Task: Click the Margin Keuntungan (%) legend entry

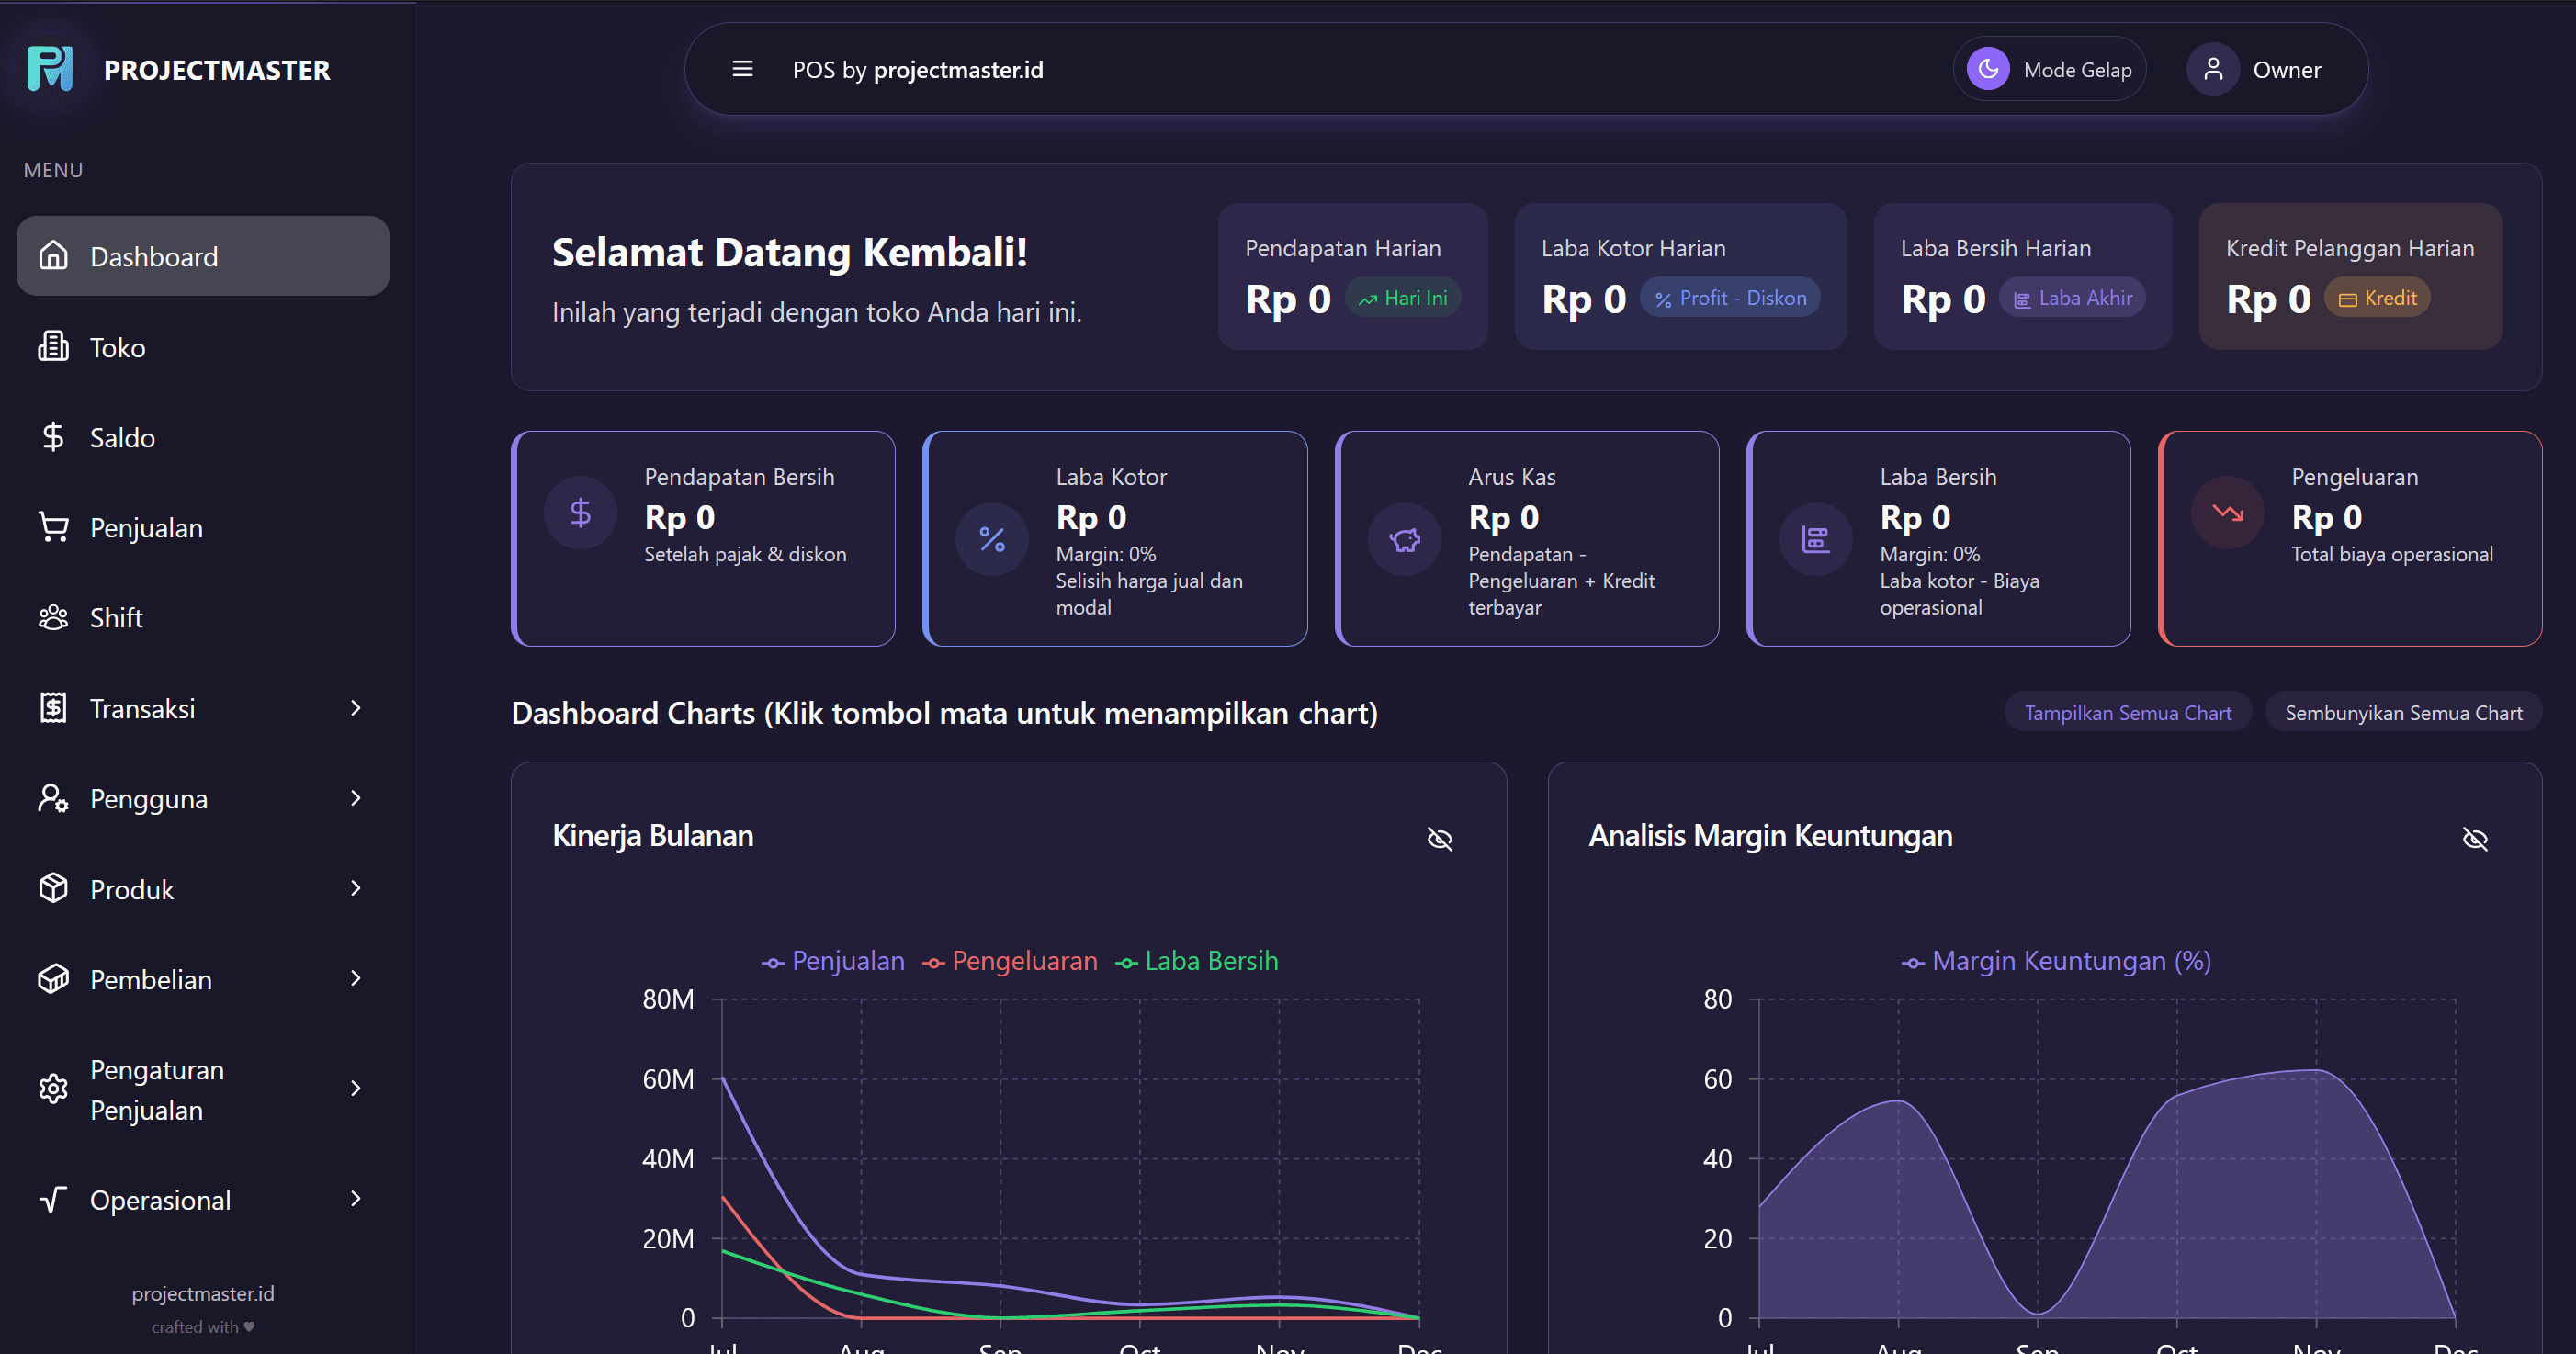Action: pos(2057,961)
